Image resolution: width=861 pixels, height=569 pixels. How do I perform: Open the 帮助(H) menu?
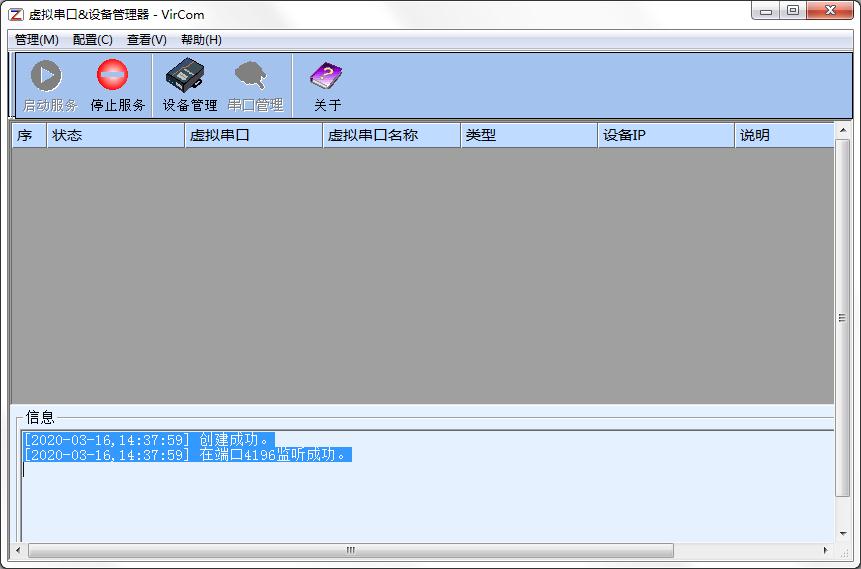[201, 40]
